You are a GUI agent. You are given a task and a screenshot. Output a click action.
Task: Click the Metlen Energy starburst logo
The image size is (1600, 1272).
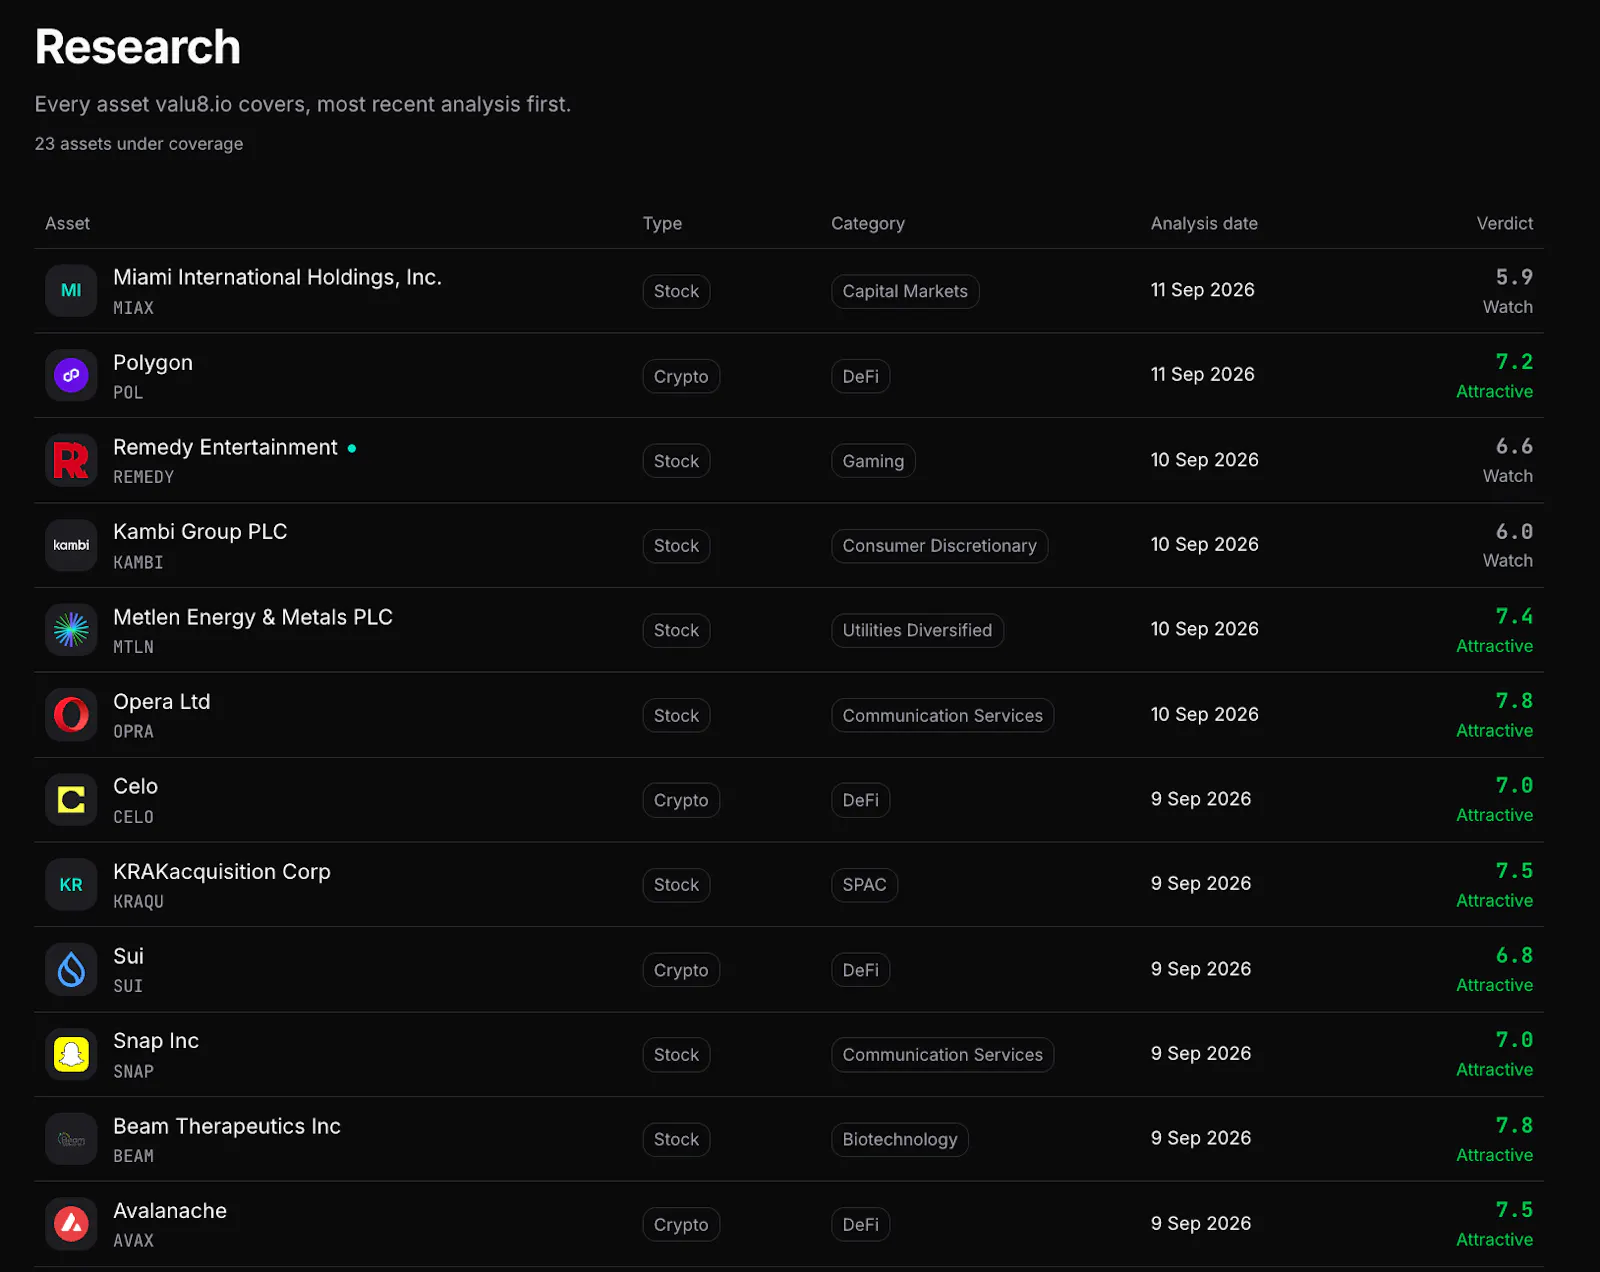tap(71, 630)
